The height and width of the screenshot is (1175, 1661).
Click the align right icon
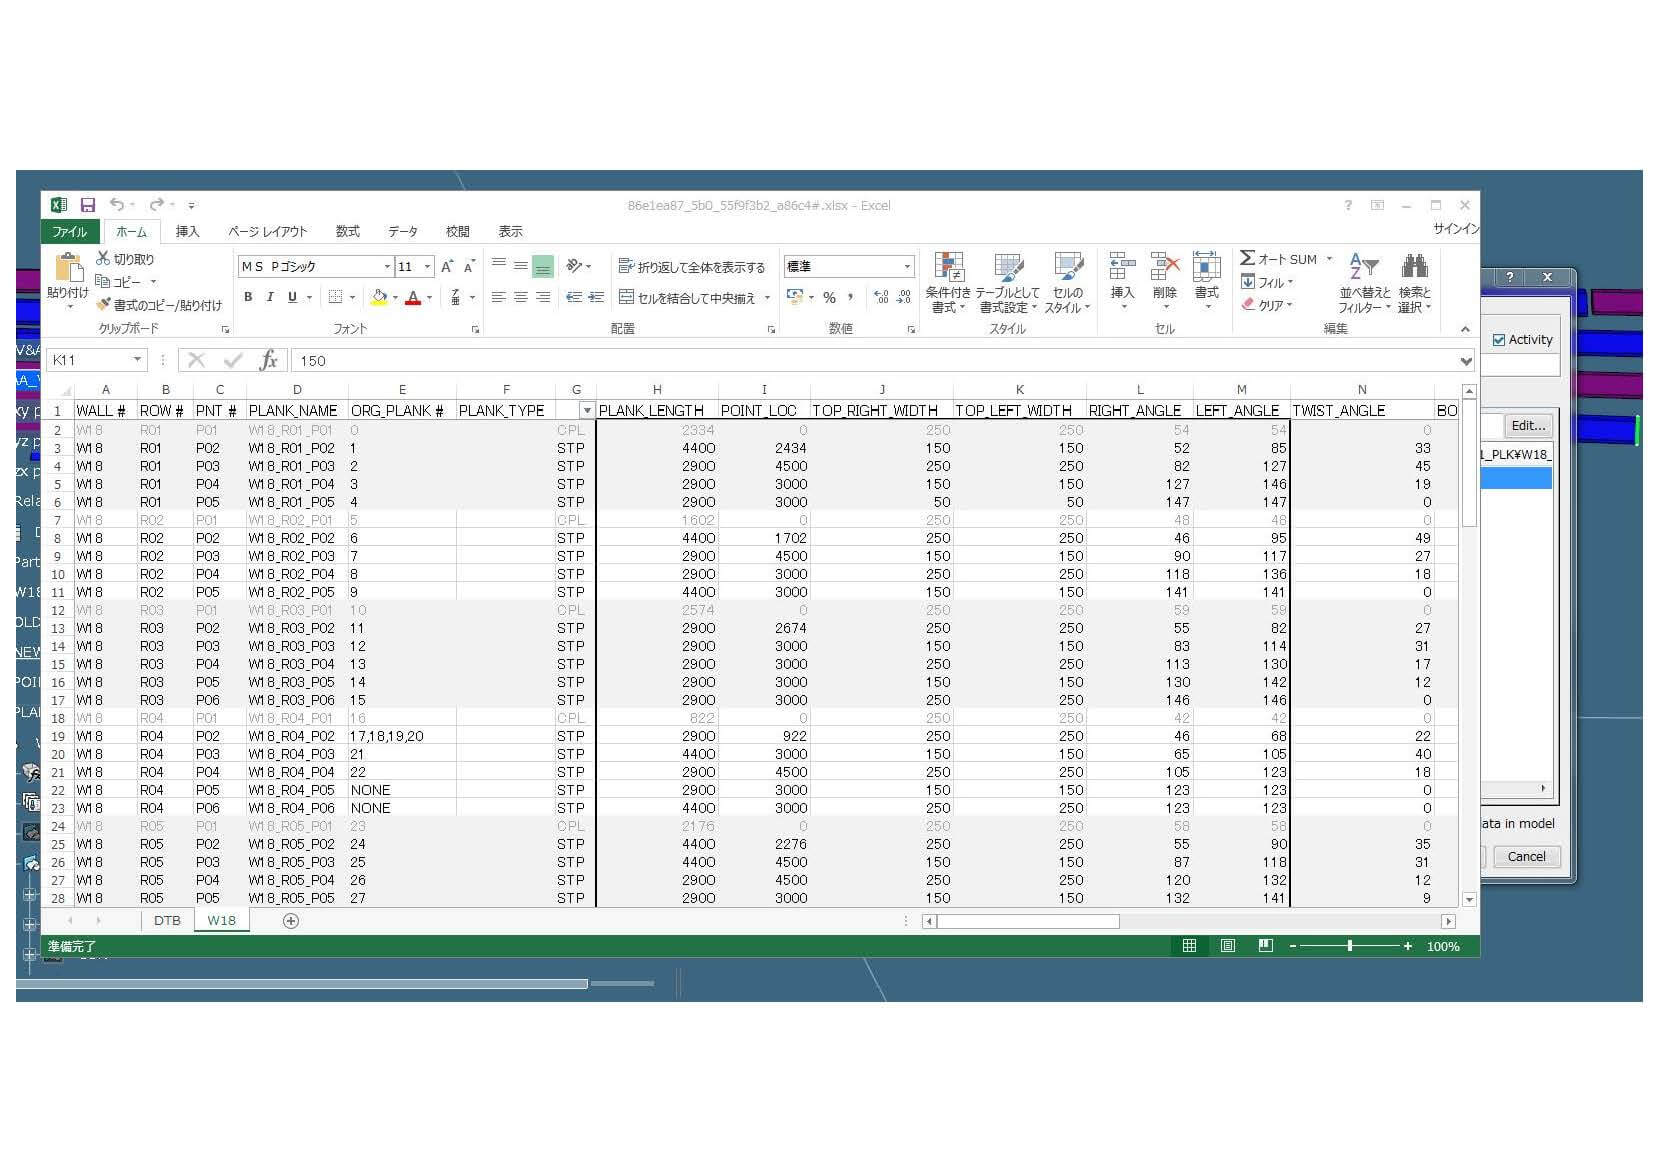[543, 297]
